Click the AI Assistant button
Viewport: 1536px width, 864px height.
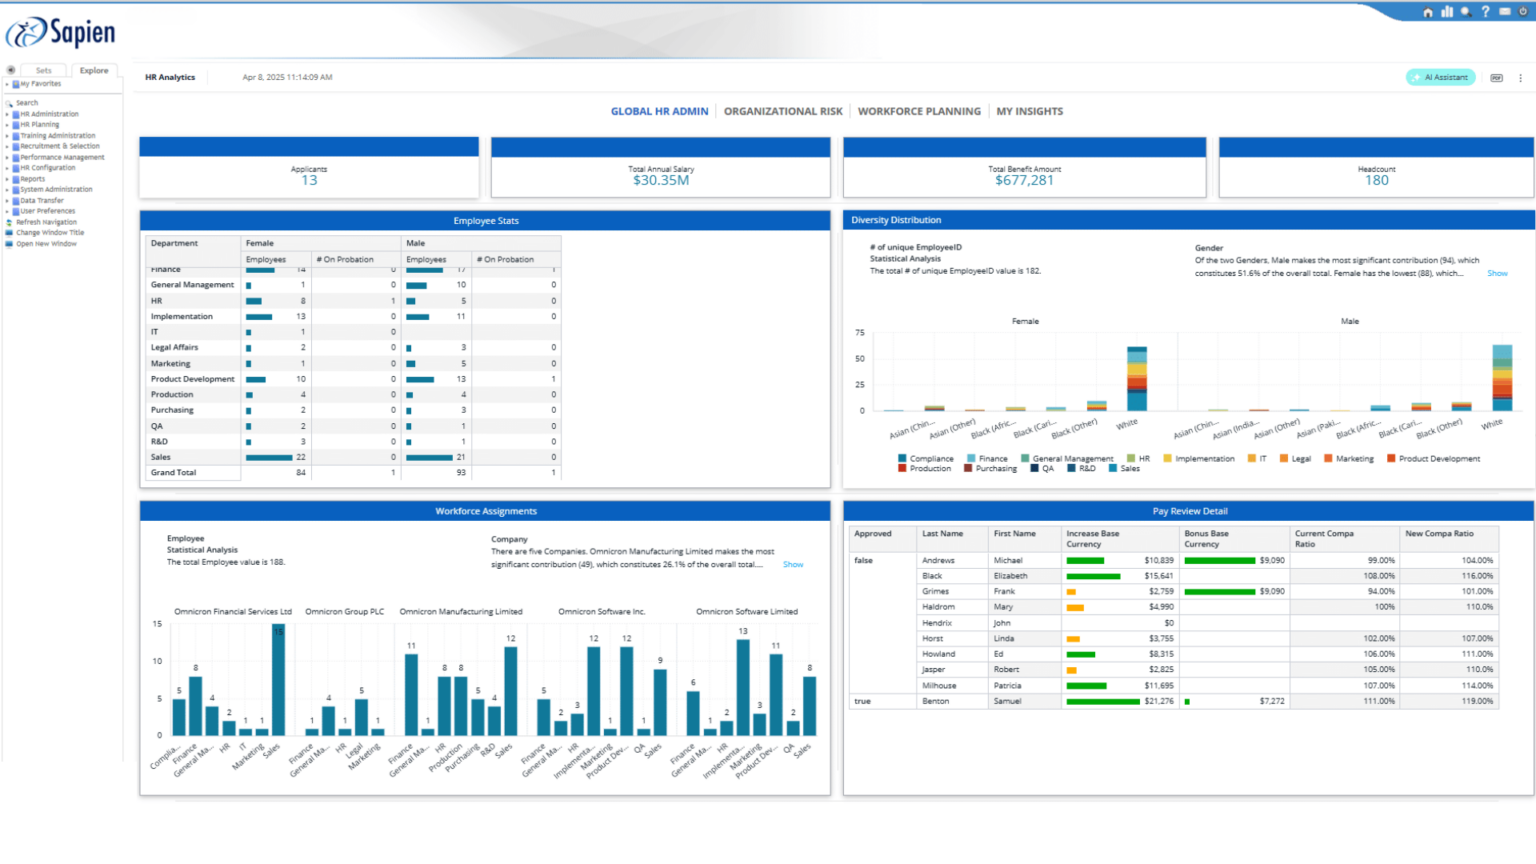pos(1440,77)
